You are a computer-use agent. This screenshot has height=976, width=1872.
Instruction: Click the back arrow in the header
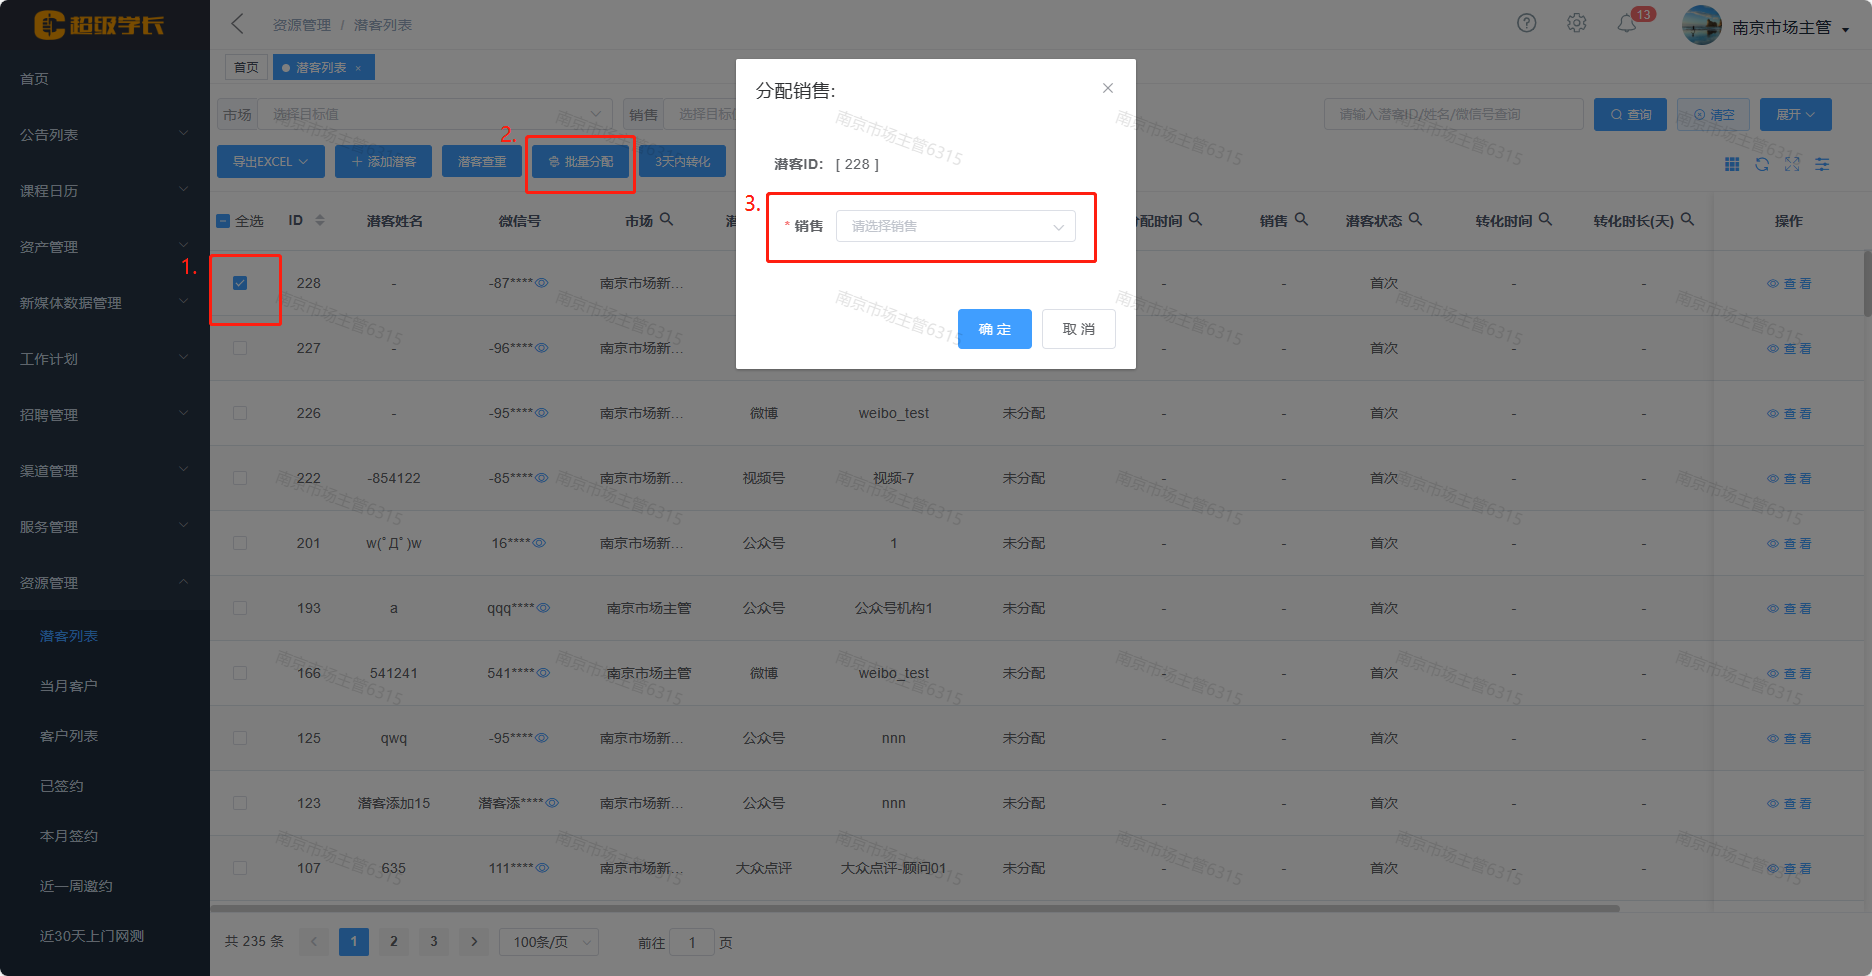pos(238,24)
